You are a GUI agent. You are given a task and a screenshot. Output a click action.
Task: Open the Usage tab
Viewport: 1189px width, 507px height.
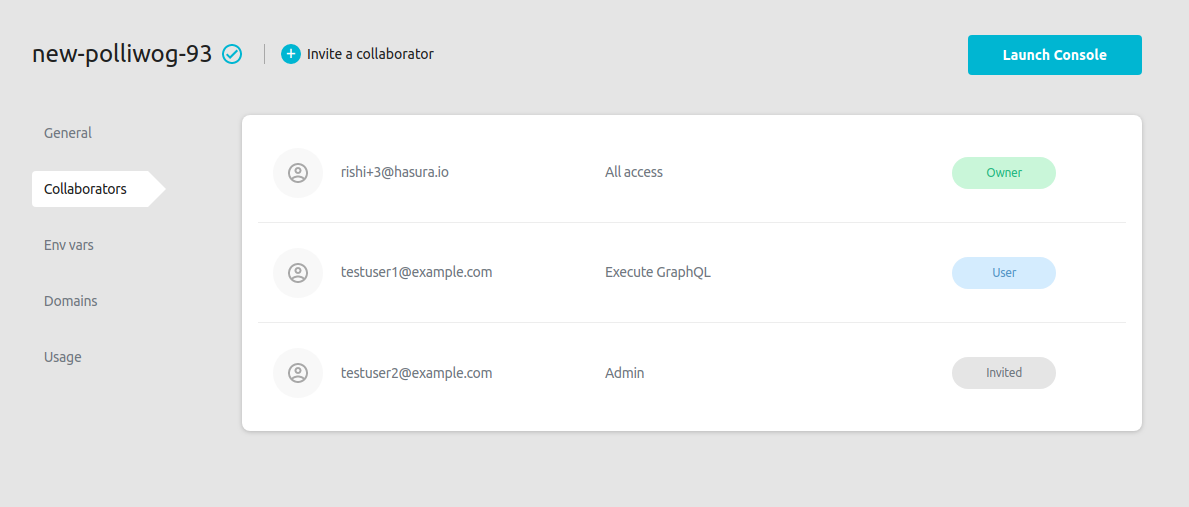coord(63,357)
